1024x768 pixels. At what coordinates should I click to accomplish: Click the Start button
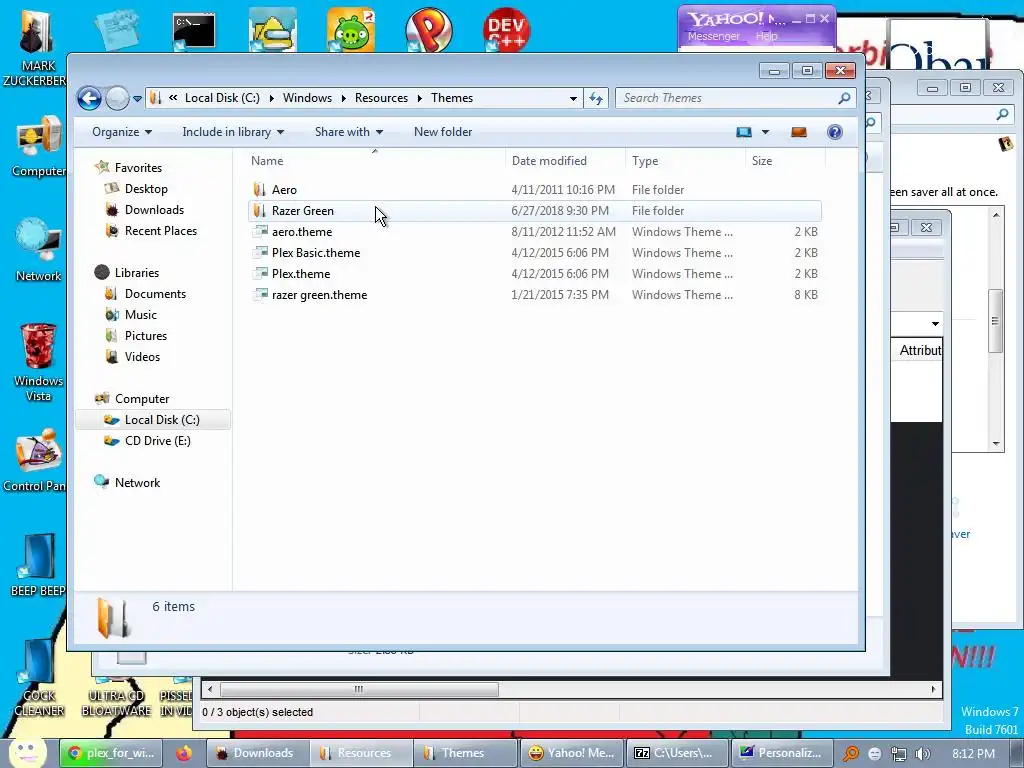pos(27,752)
